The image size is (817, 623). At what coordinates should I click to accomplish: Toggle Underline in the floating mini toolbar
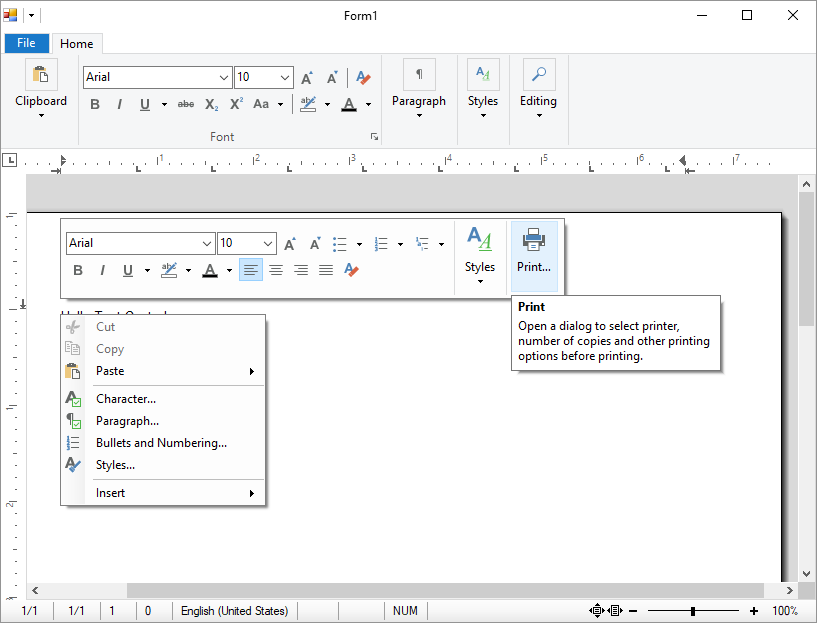[128, 270]
